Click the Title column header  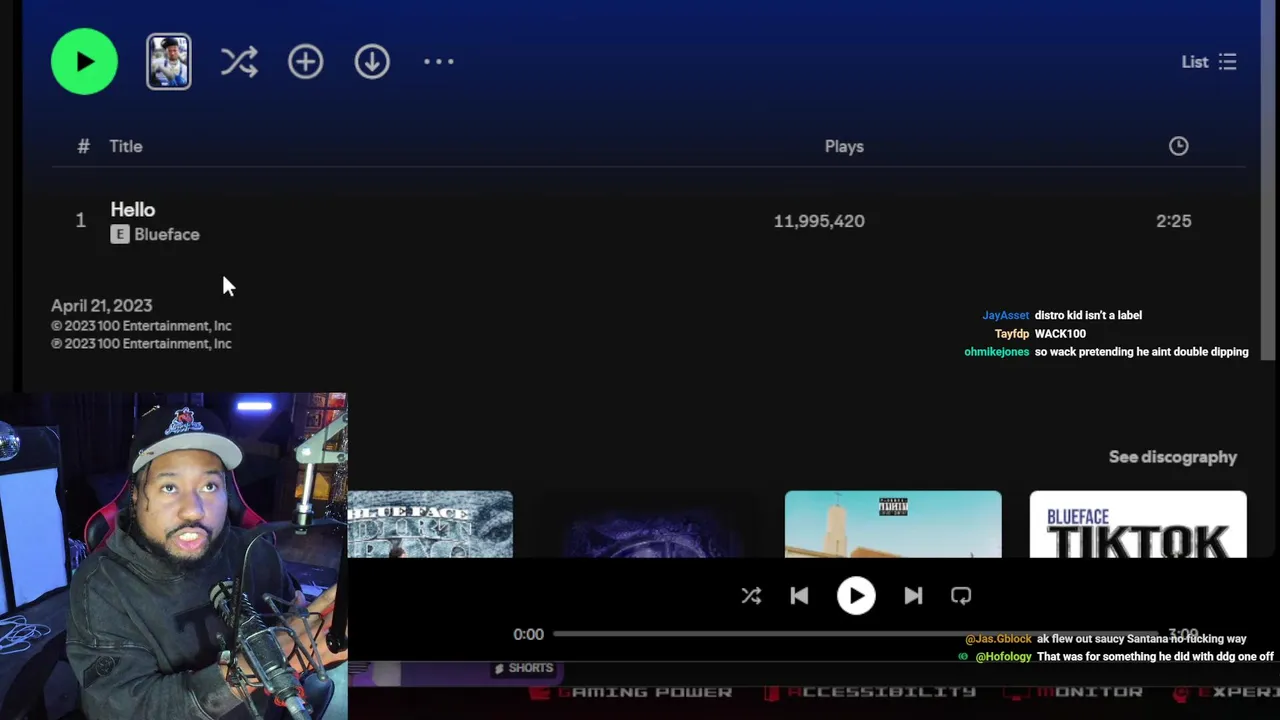[126, 146]
